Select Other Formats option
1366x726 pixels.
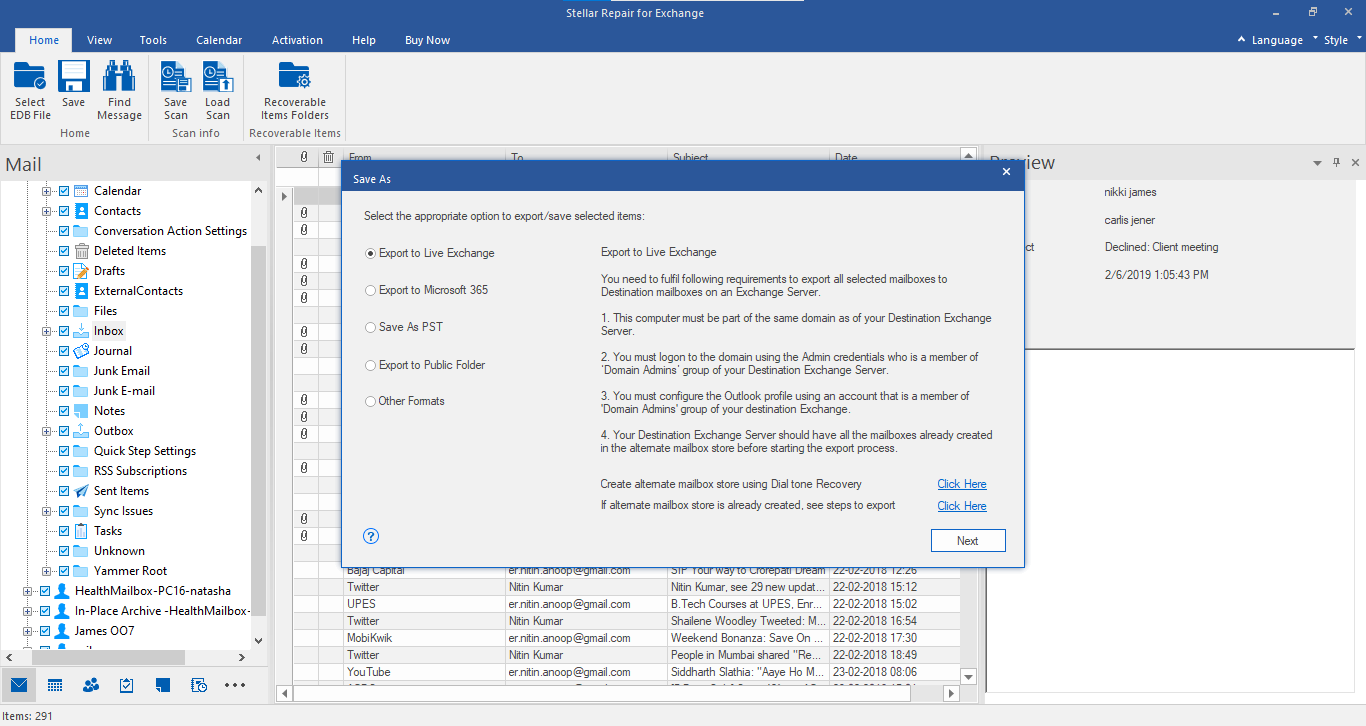click(x=405, y=401)
